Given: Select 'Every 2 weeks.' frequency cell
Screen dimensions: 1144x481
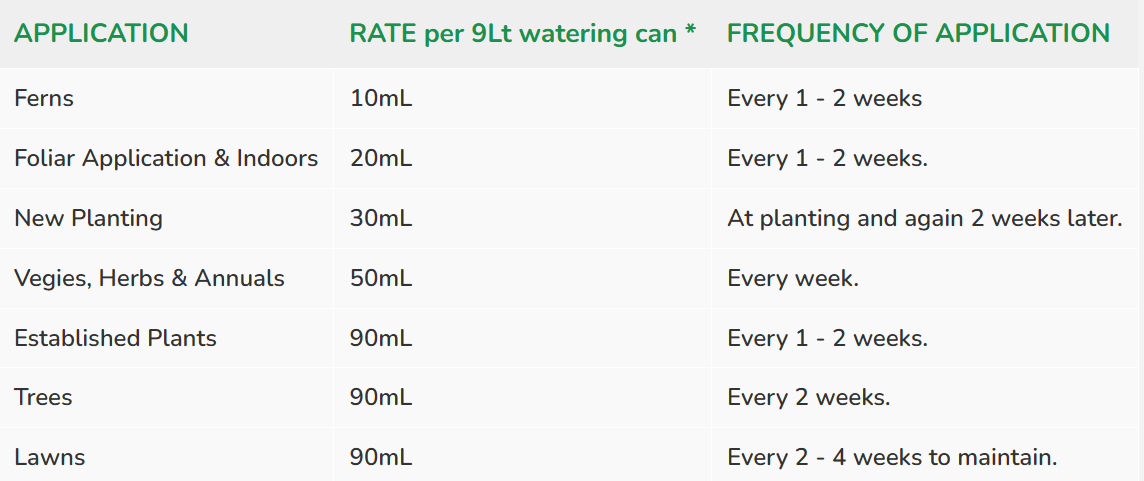Looking at the screenshot, I should pos(809,398).
